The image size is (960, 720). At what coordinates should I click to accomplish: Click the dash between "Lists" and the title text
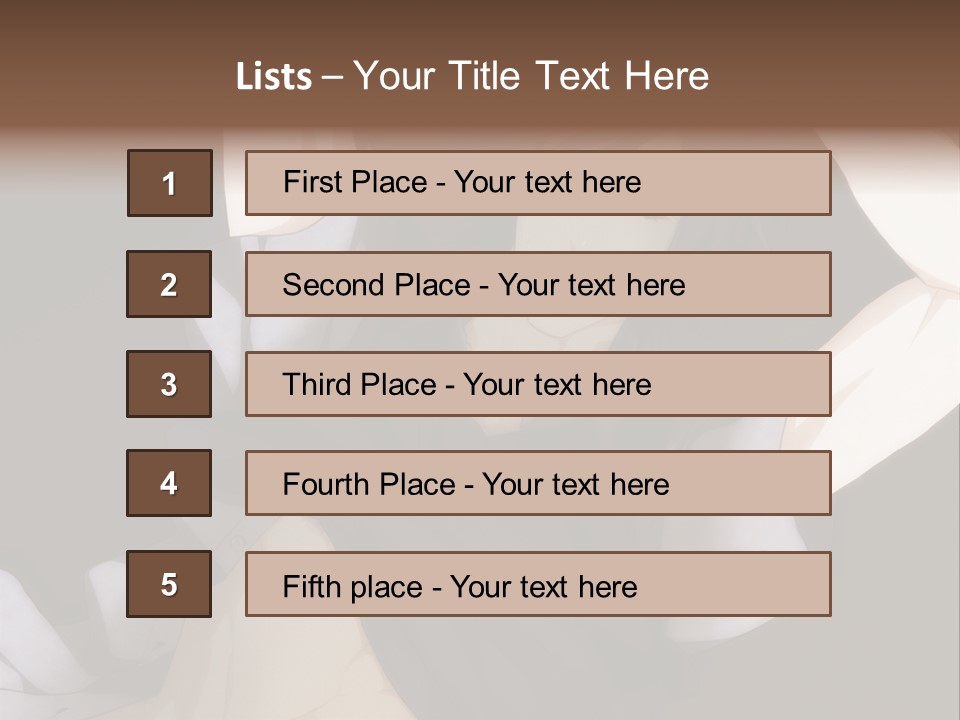[333, 77]
